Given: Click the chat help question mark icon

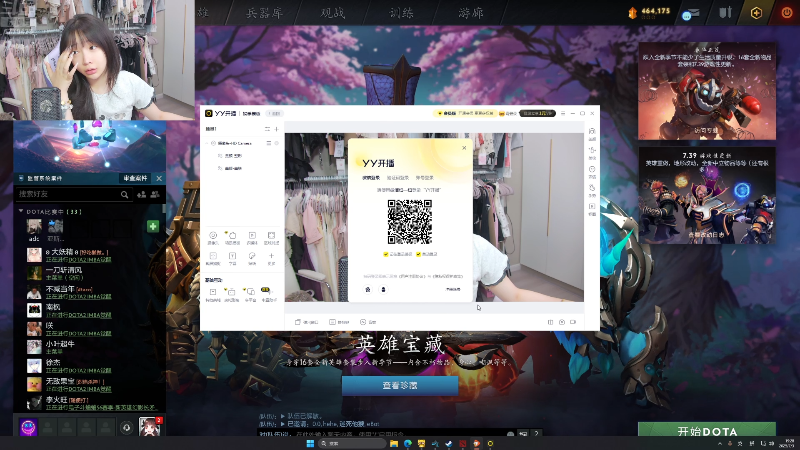Looking at the screenshot, I should pos(536,434).
